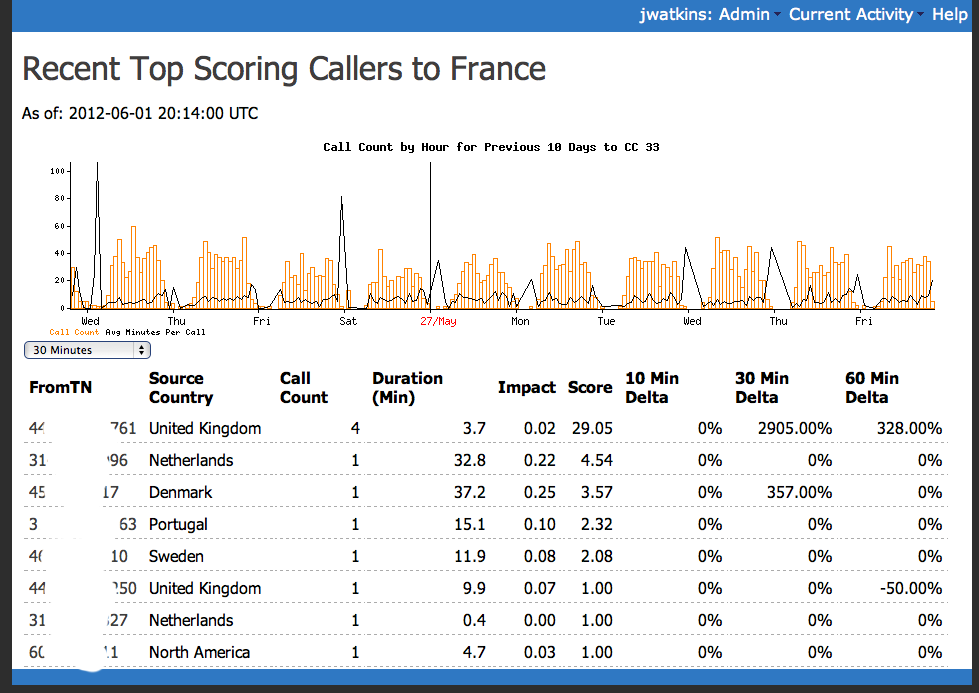Sort table by Impact column
The height and width of the screenshot is (693, 979).
coord(527,388)
